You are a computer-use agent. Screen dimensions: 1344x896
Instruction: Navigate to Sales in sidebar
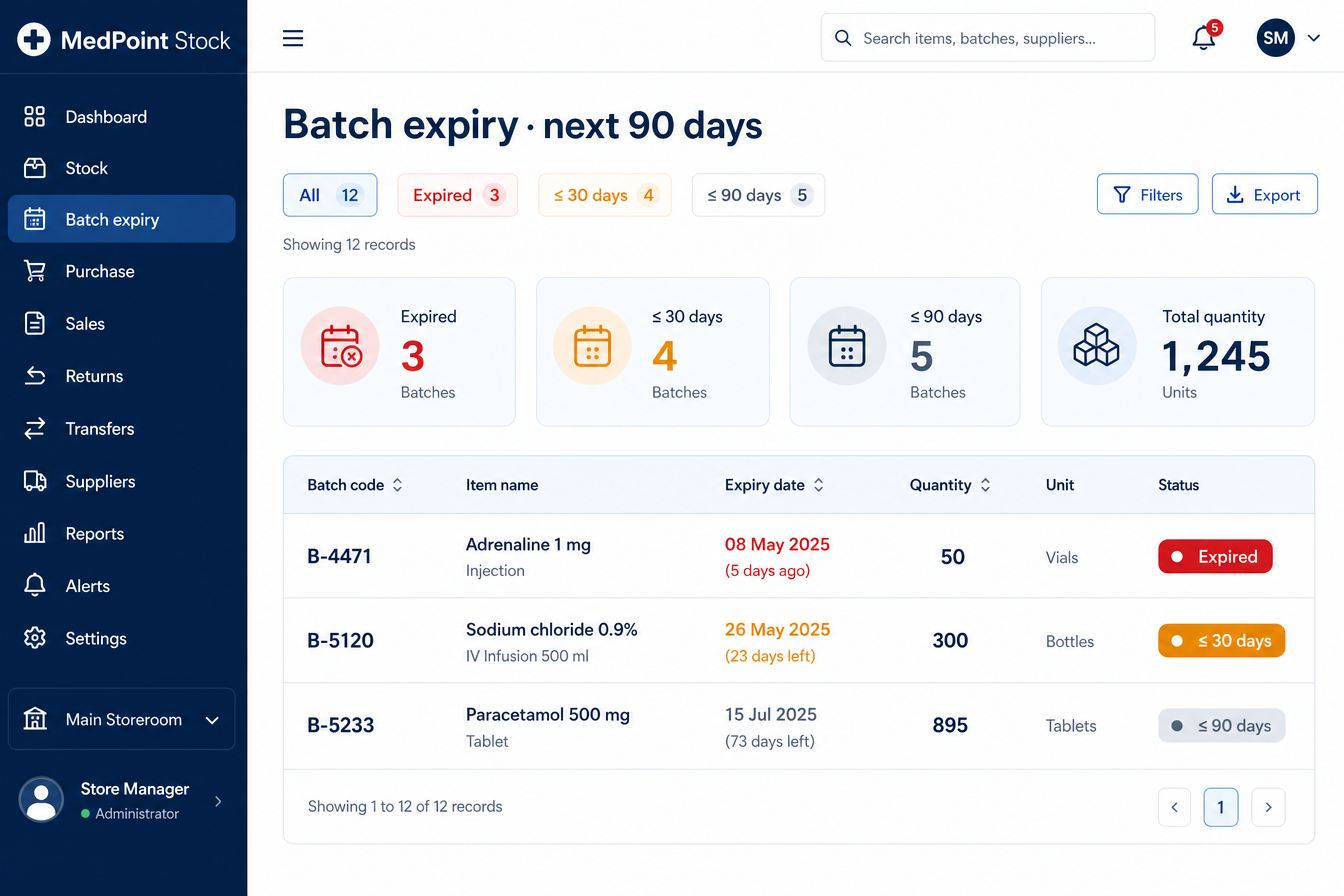[x=122, y=324]
